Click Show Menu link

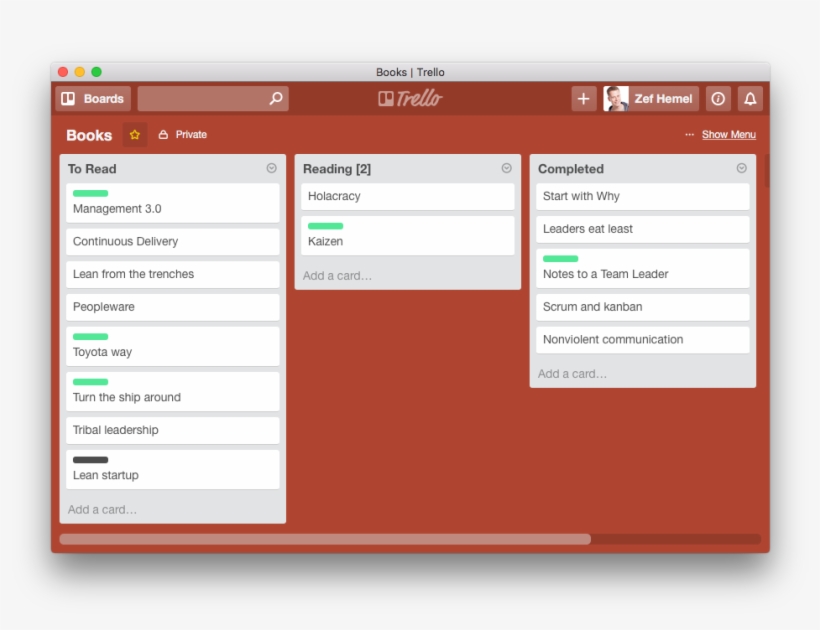click(x=728, y=135)
